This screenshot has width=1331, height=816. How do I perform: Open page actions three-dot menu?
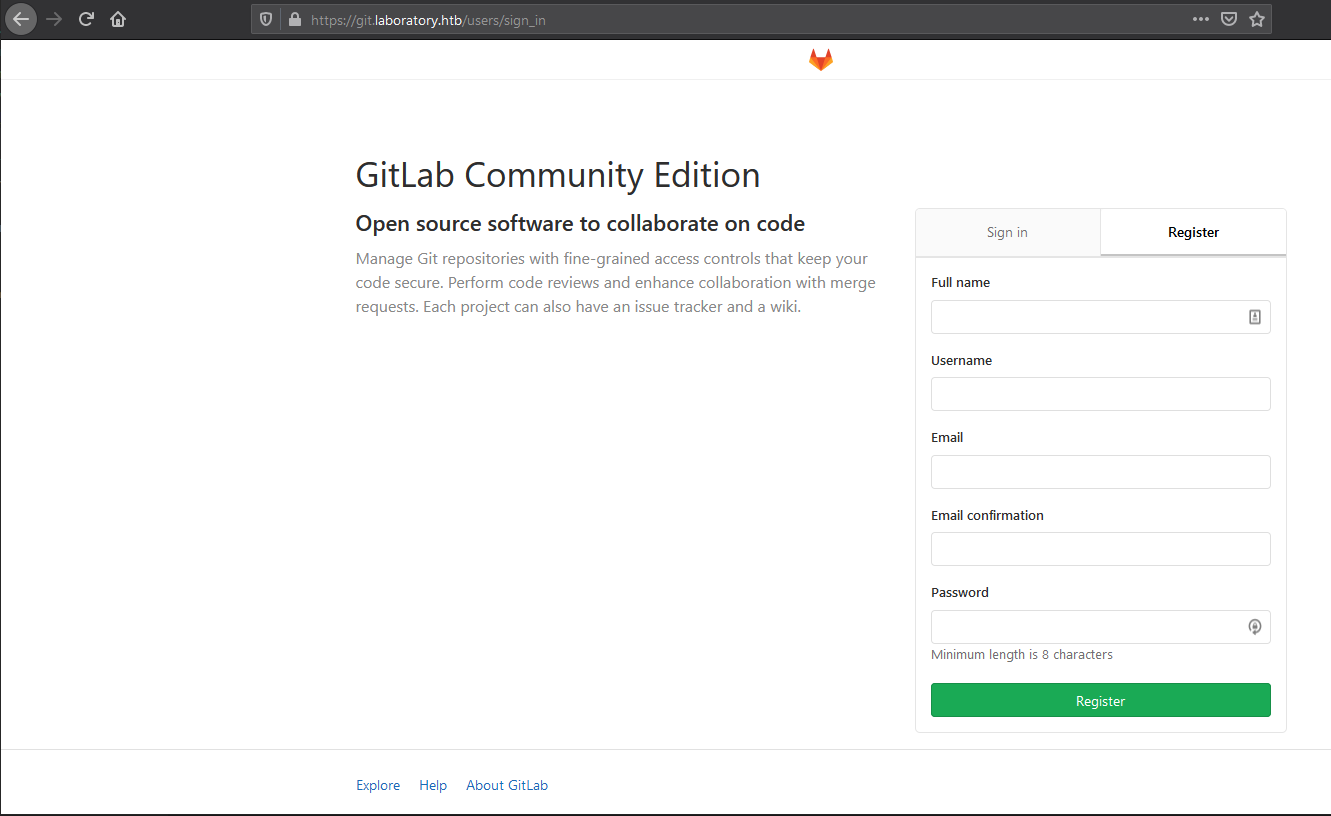(1201, 19)
